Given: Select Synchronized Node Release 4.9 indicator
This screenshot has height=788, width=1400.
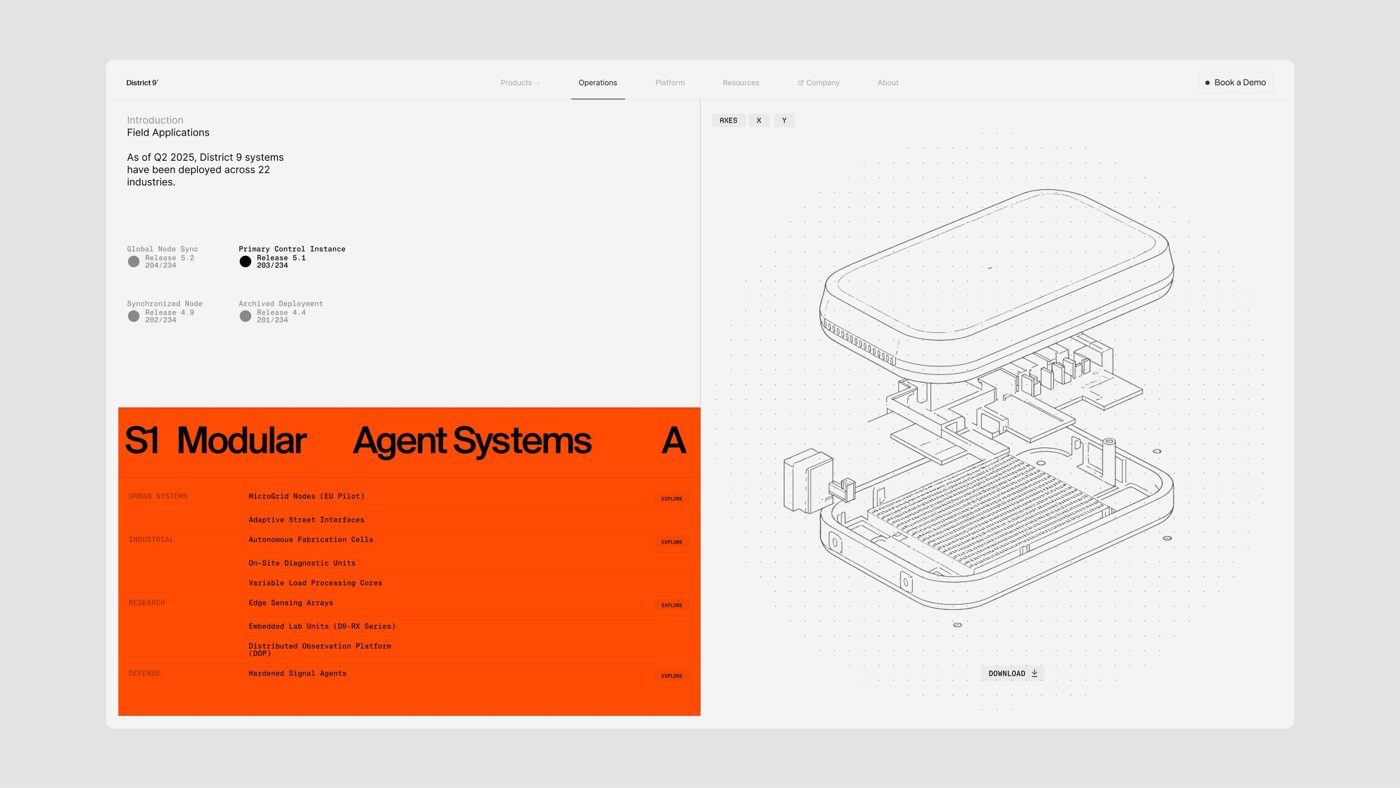Looking at the screenshot, I should pos(133,316).
